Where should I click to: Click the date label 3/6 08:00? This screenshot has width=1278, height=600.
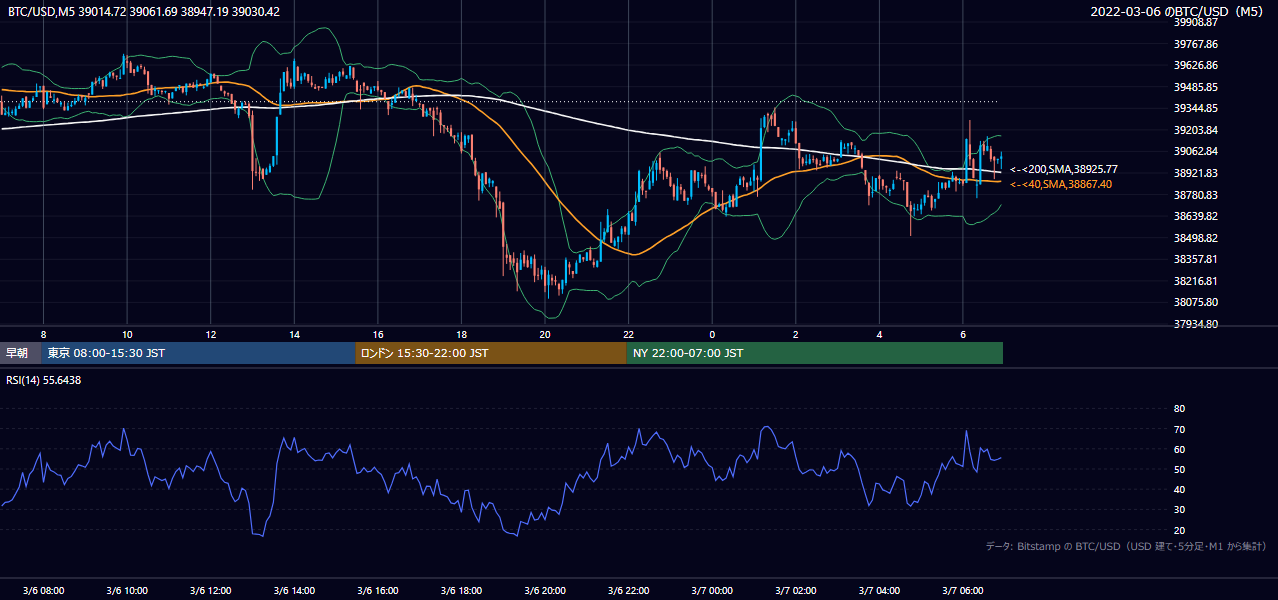tap(44, 591)
